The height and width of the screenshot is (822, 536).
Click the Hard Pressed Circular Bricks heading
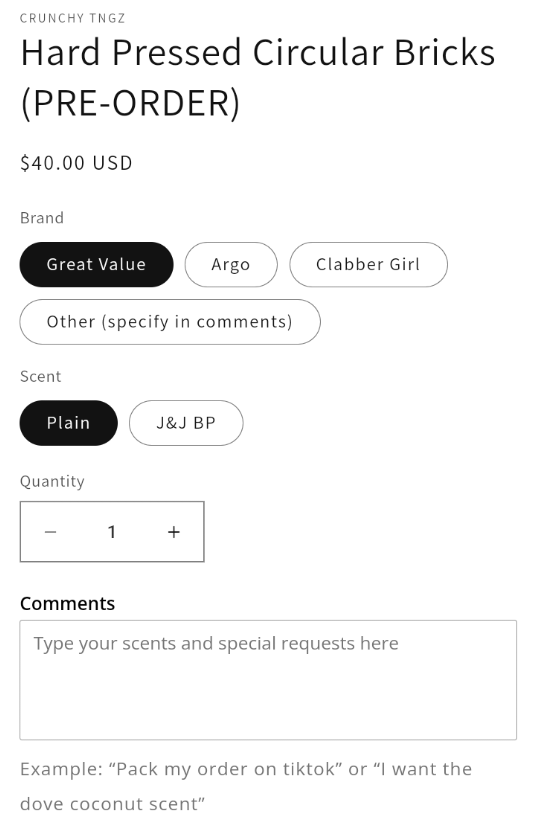[258, 52]
